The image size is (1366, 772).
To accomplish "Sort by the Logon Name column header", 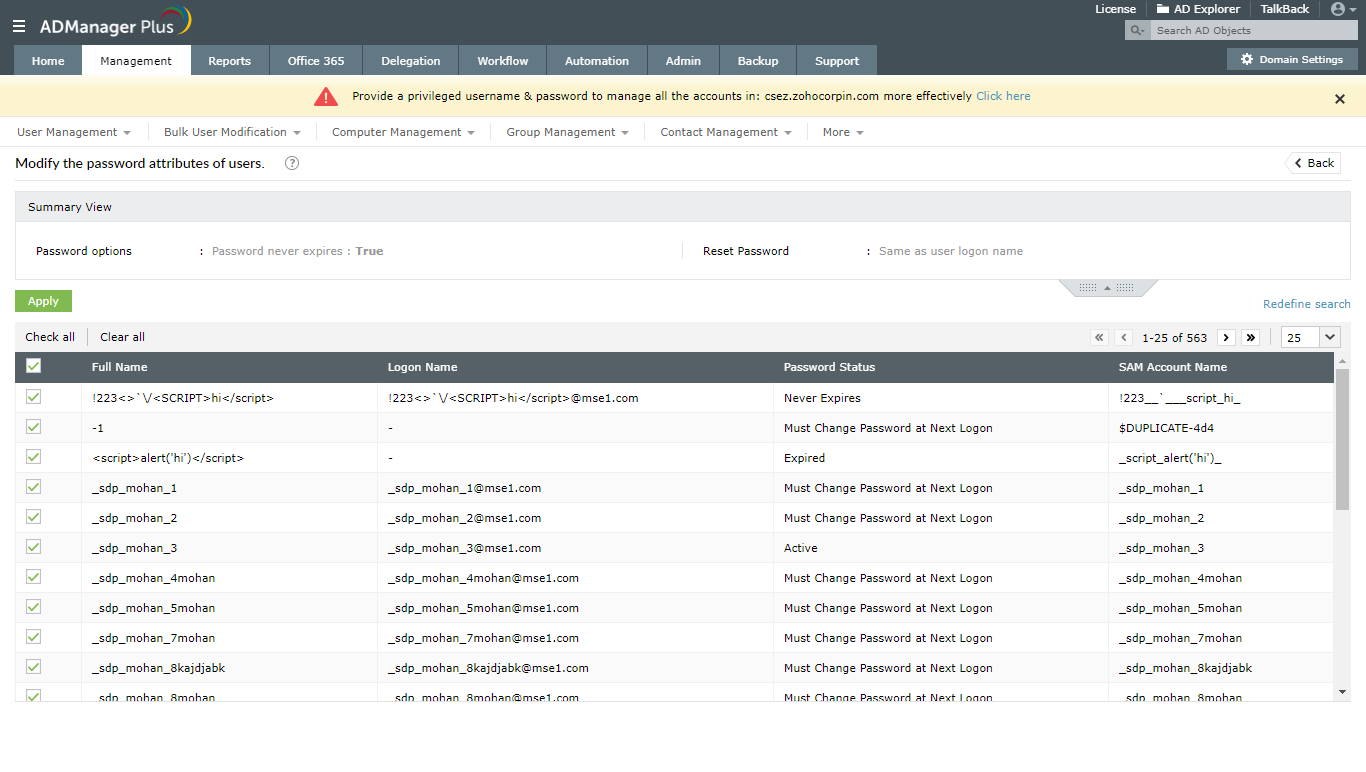I will pyautogui.click(x=422, y=367).
